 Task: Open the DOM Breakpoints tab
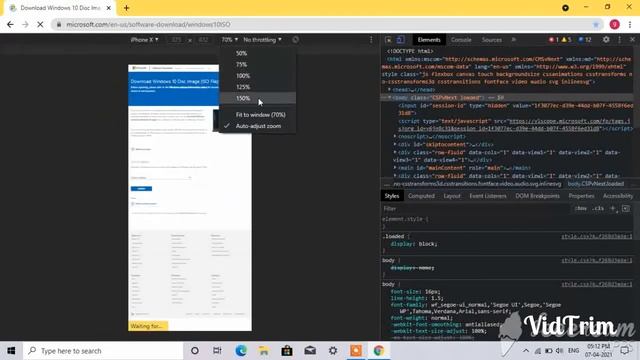537,196
